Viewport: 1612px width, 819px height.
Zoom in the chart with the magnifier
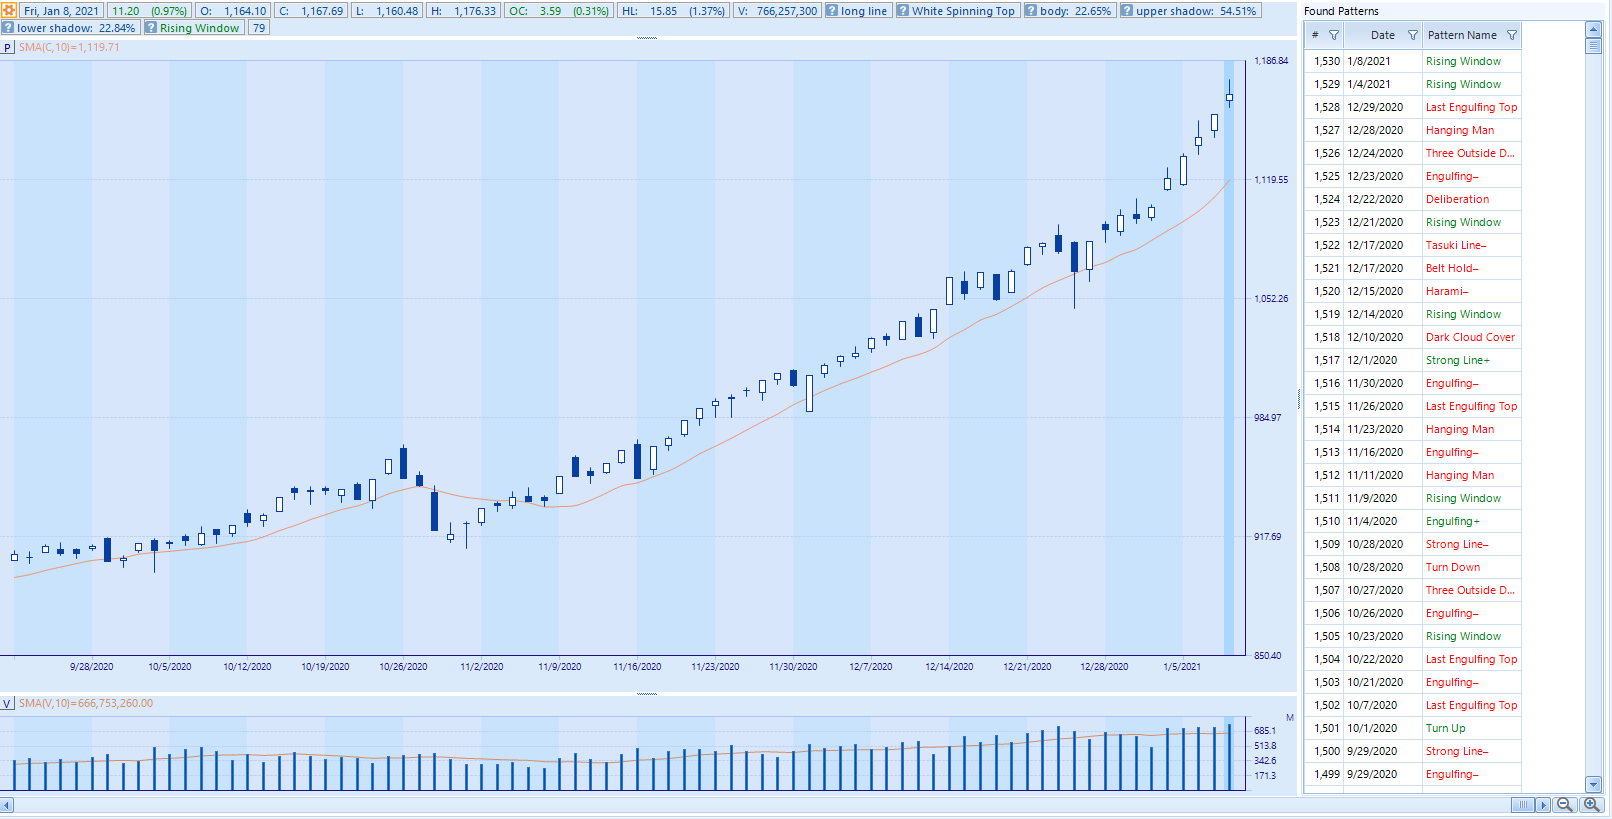(1591, 805)
